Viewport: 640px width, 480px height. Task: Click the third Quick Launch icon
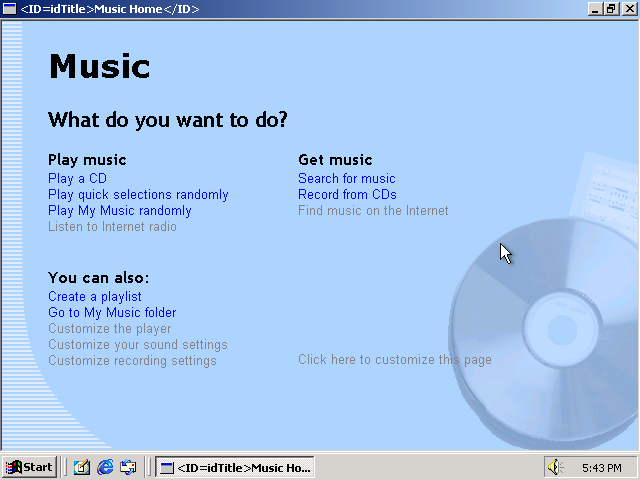128,467
